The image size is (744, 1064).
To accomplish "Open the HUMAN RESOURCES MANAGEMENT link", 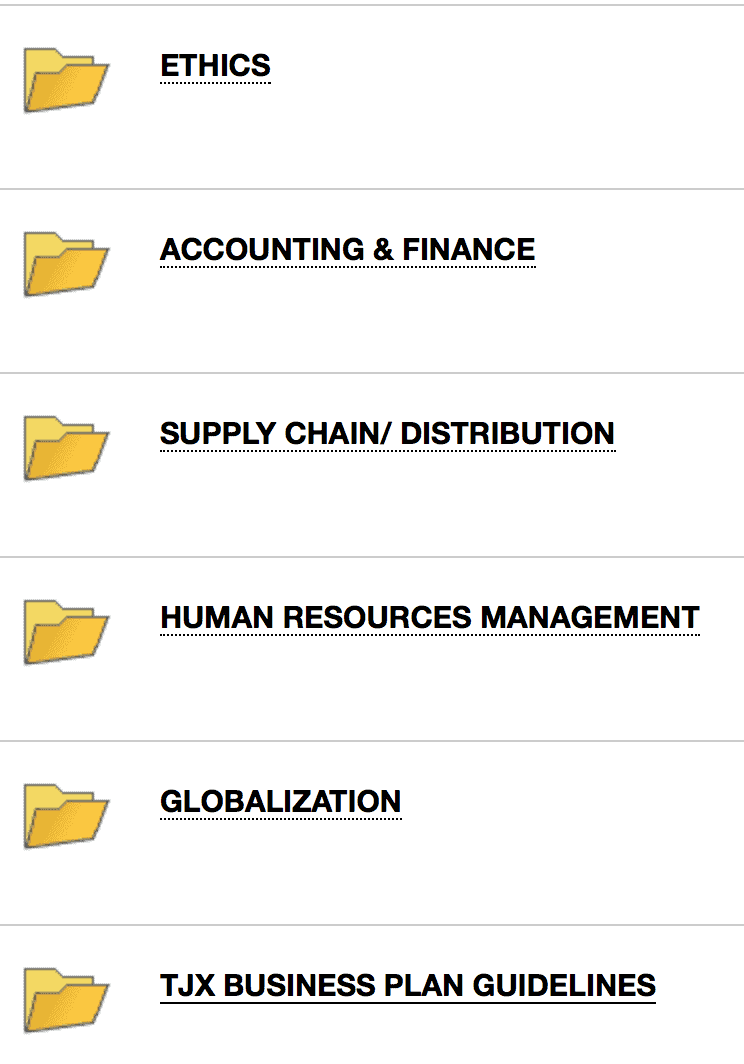I will point(429,618).
